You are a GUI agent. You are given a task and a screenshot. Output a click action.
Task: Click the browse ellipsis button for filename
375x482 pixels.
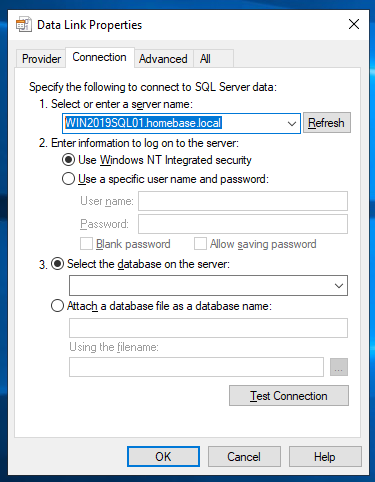tap(339, 367)
